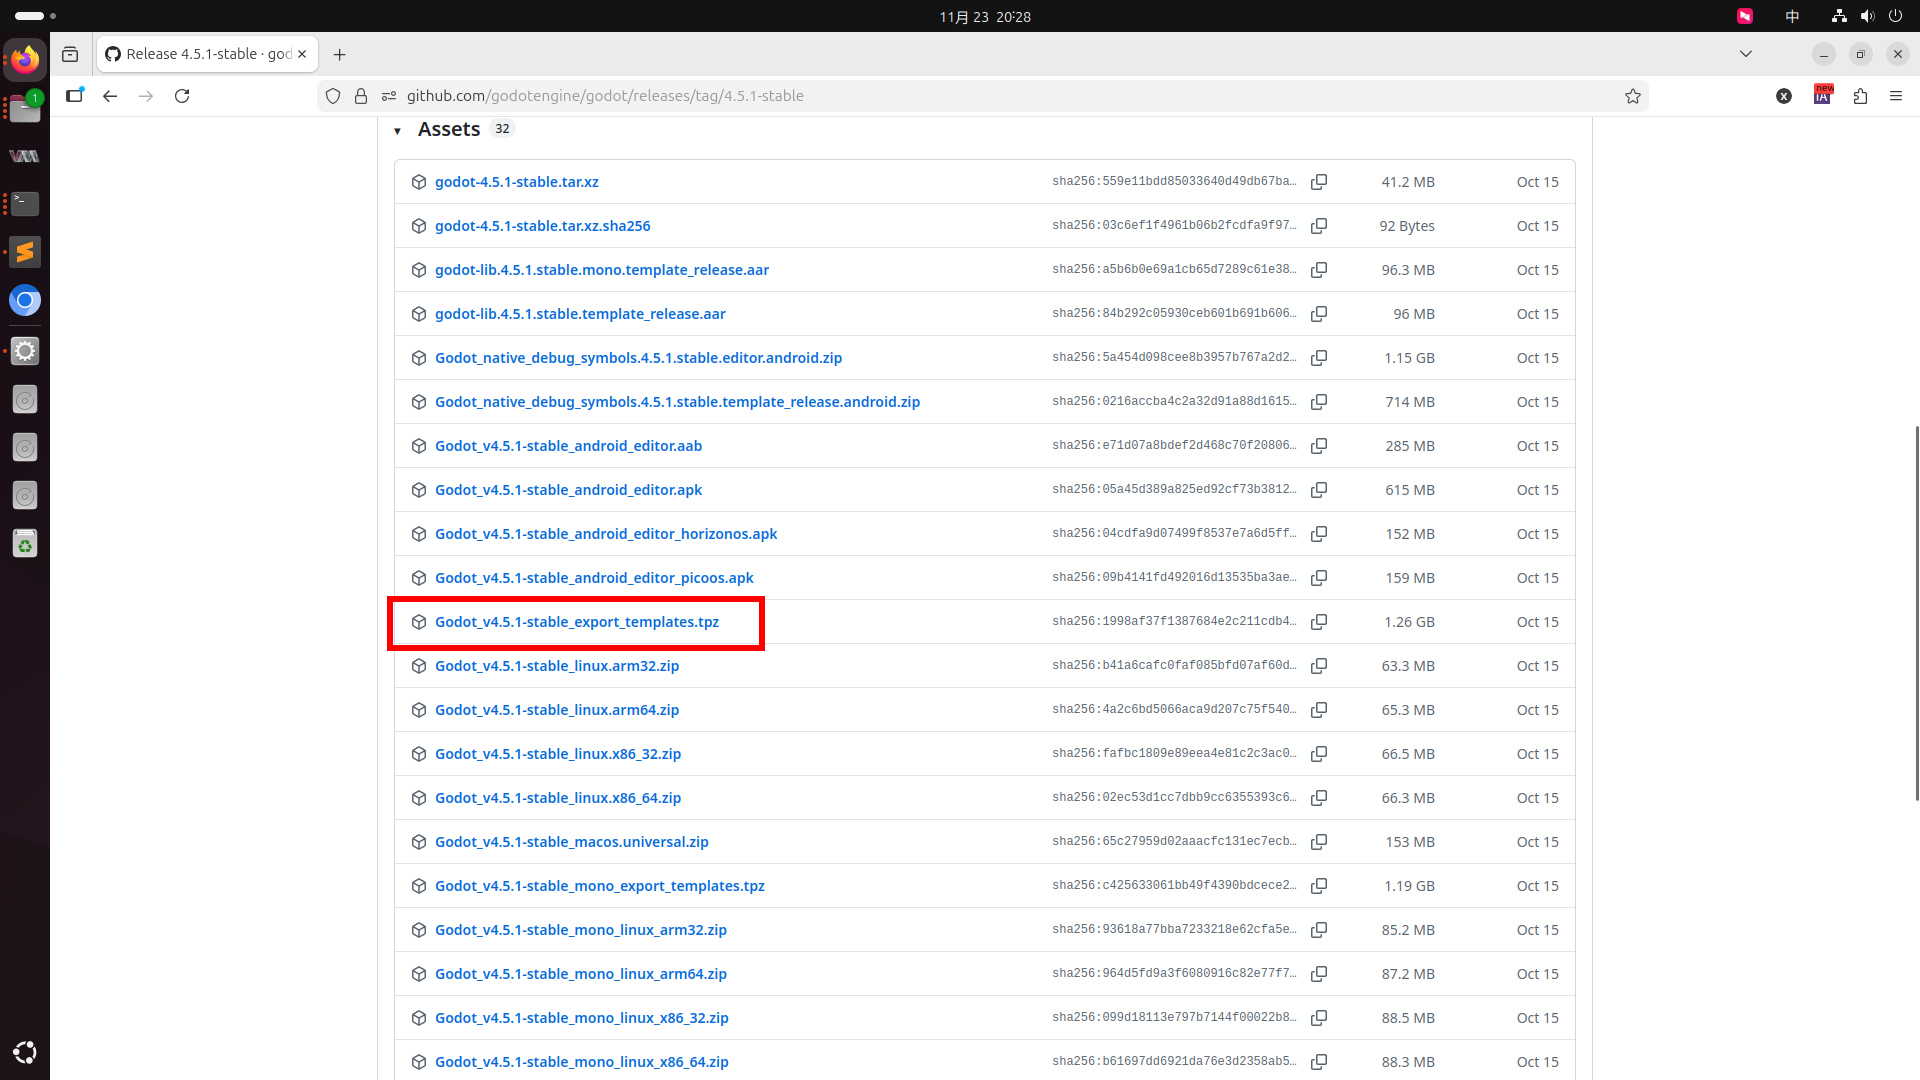
Task: Click the lock site information icon
Action: pos(361,96)
